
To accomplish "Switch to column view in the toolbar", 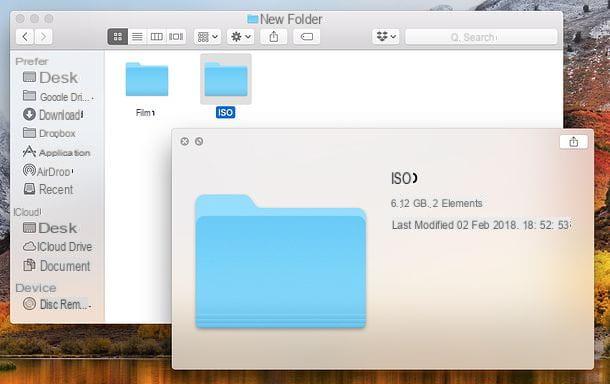I will pyautogui.click(x=156, y=37).
